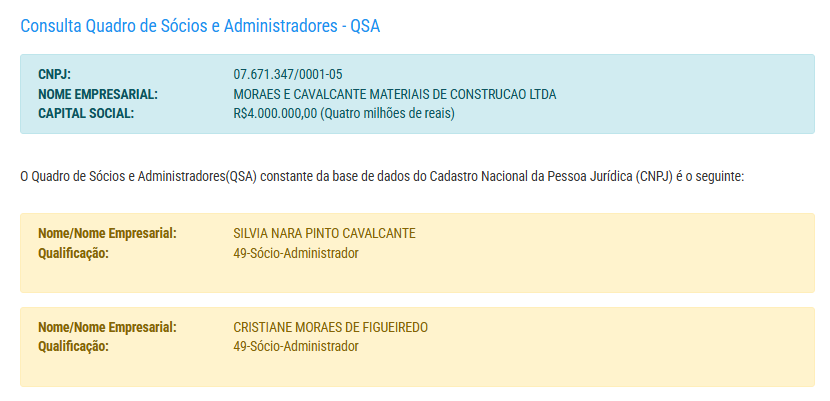Select the CNPJ number 07.671.347/0001-05
This screenshot has width=830, height=401.
pyautogui.click(x=288, y=74)
